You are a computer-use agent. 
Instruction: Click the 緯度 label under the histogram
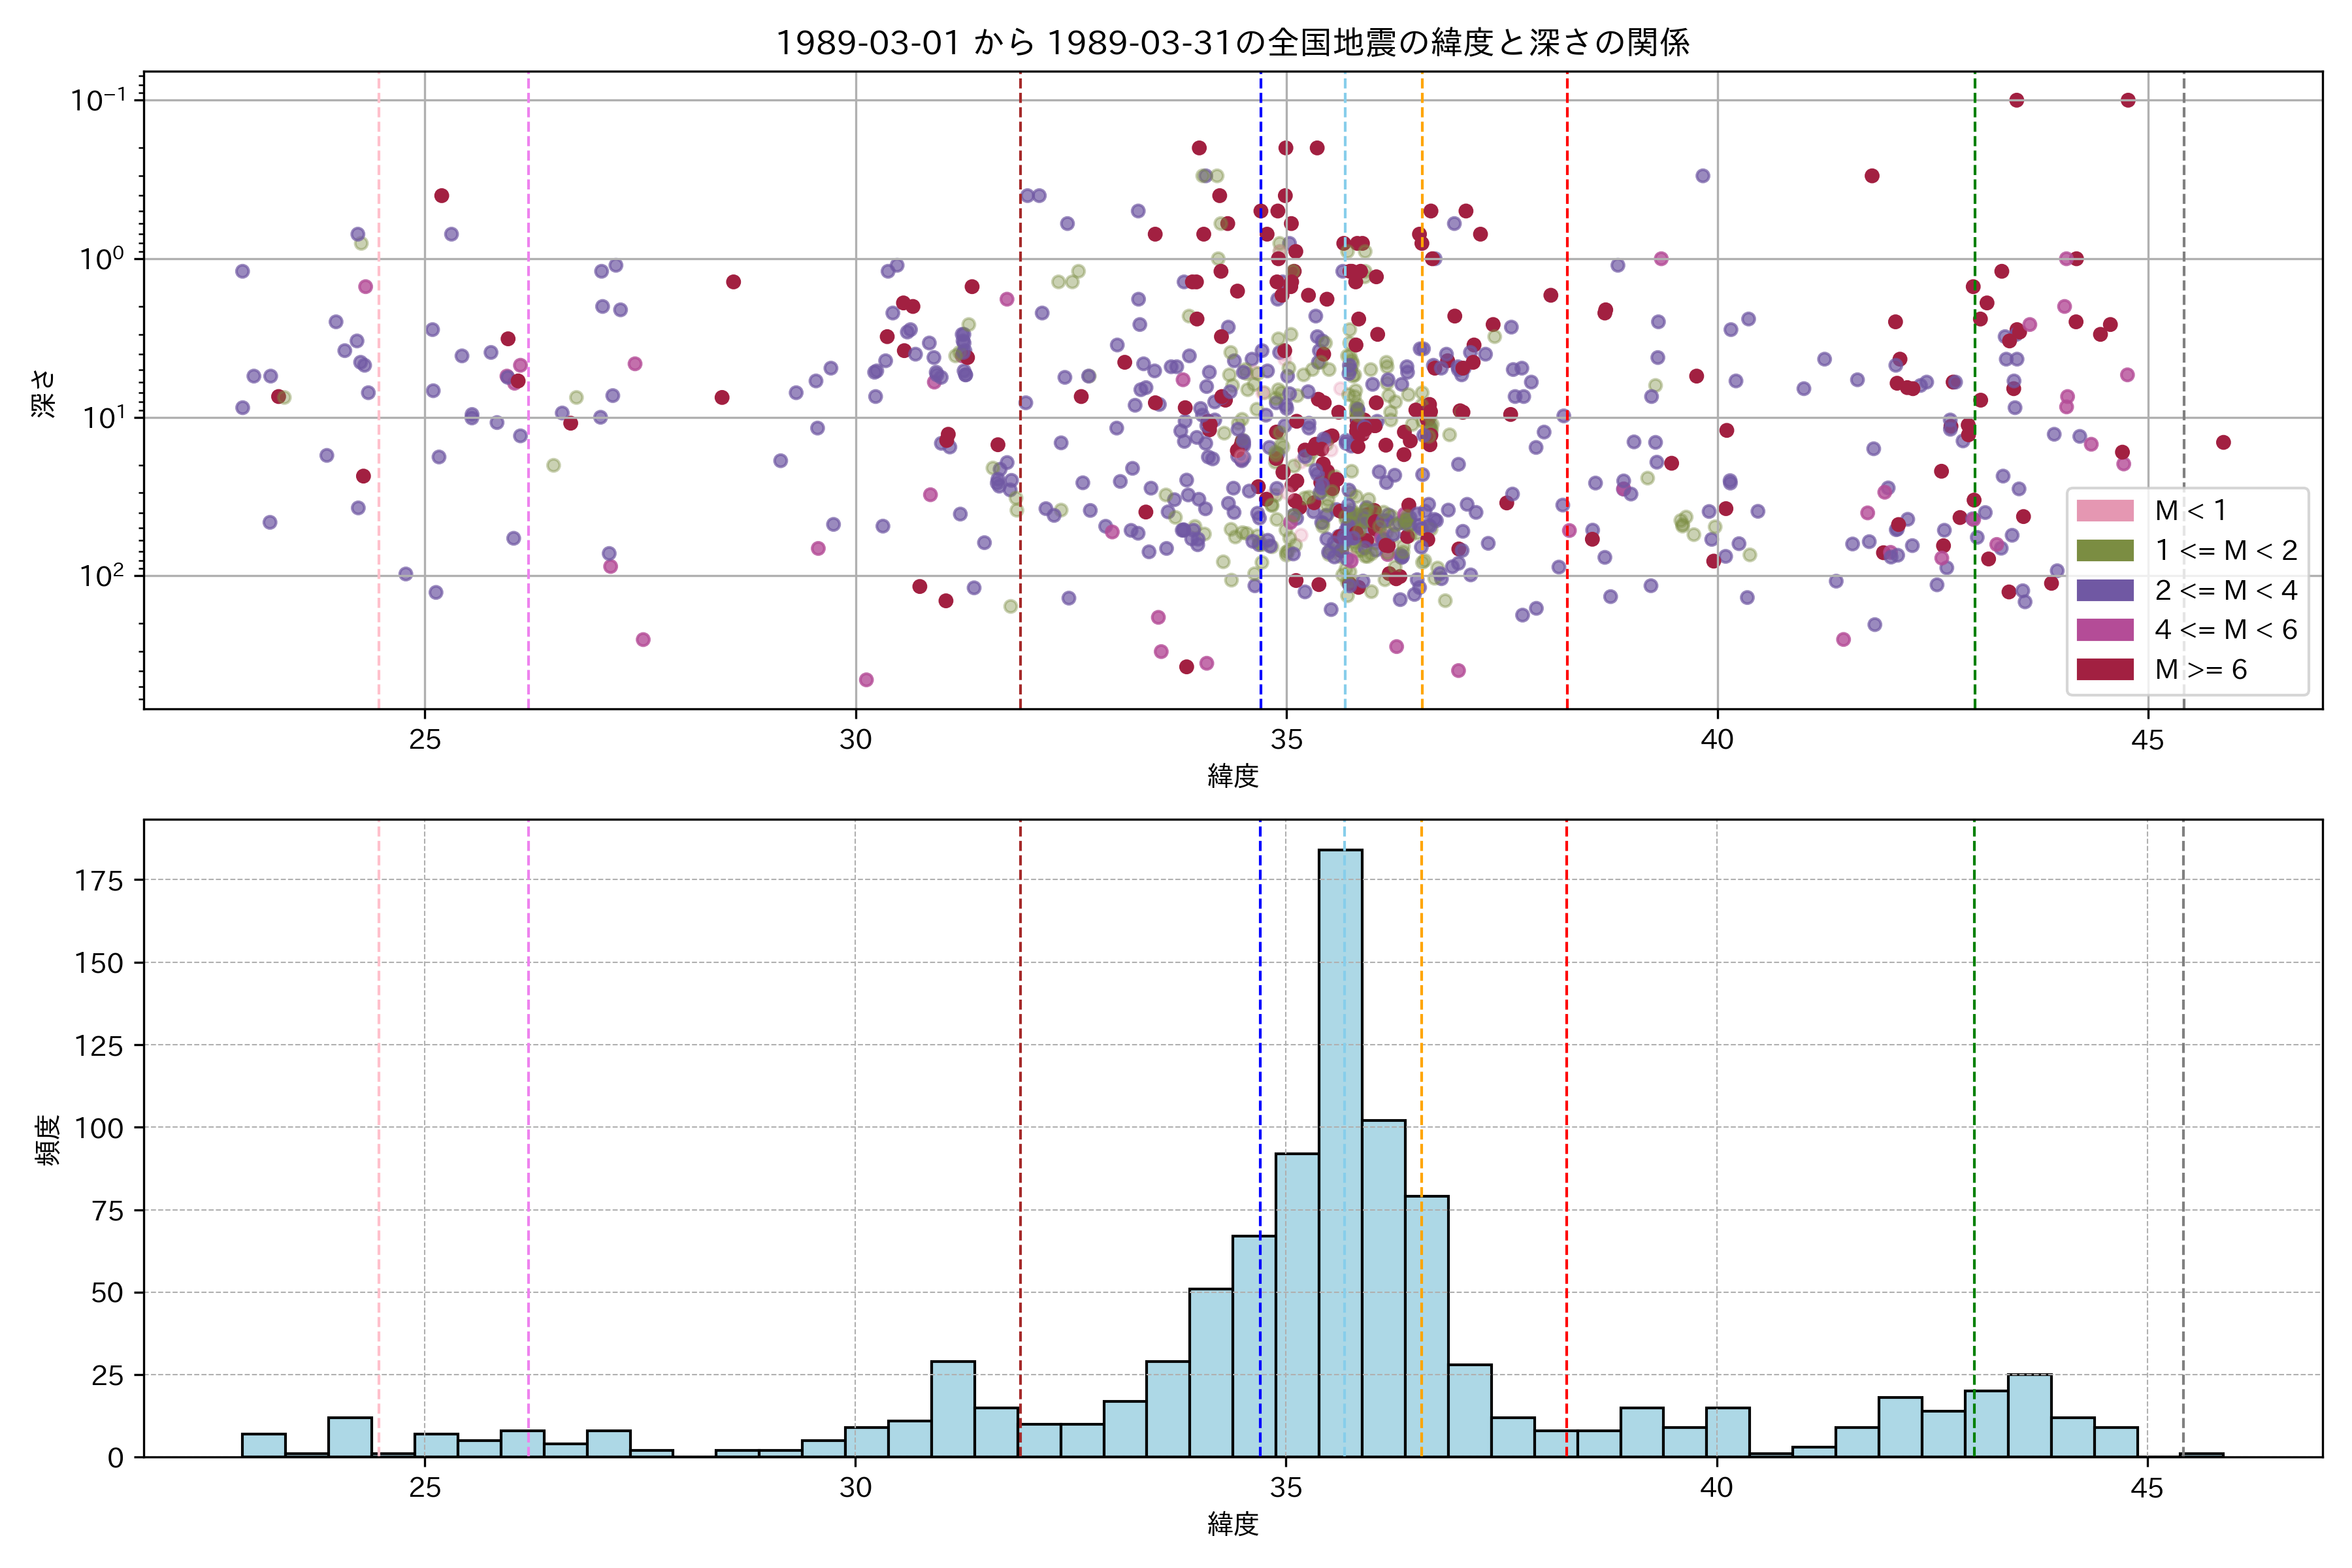pyautogui.click(x=1232, y=1524)
